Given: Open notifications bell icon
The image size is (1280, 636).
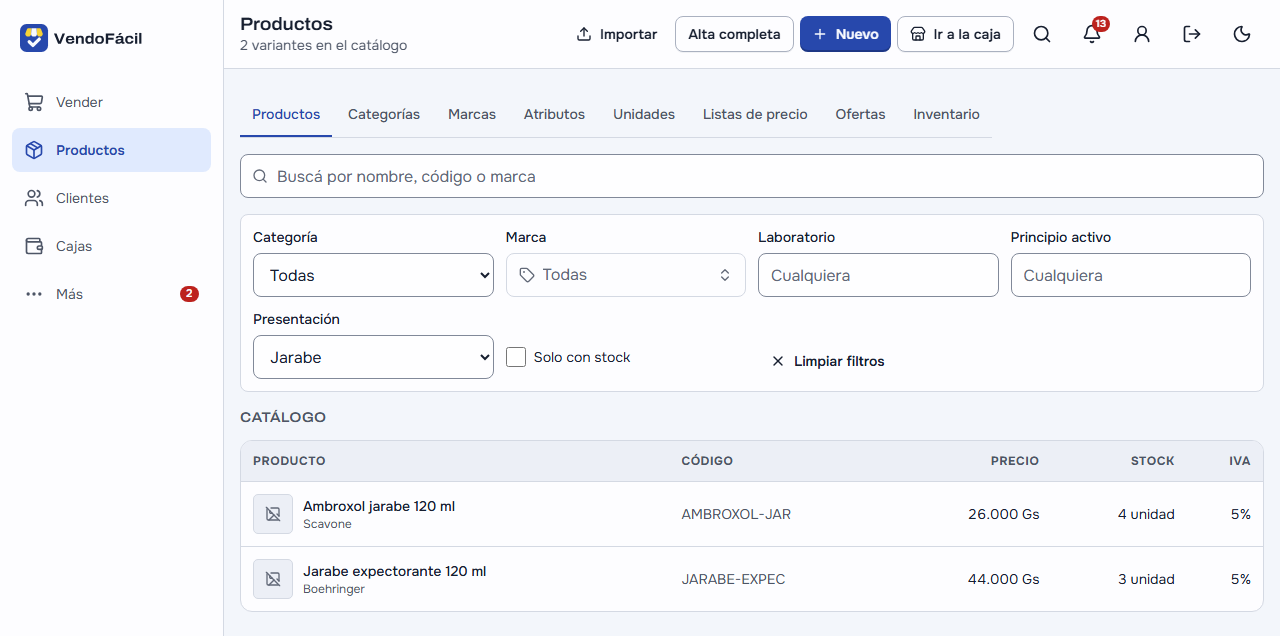Looking at the screenshot, I should click(1092, 34).
